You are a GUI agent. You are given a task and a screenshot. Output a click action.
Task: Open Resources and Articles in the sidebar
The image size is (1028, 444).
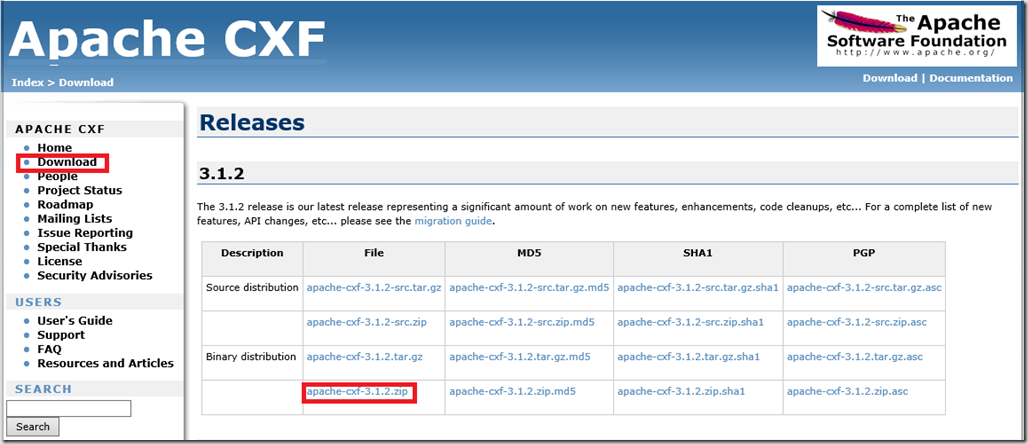click(x=106, y=363)
